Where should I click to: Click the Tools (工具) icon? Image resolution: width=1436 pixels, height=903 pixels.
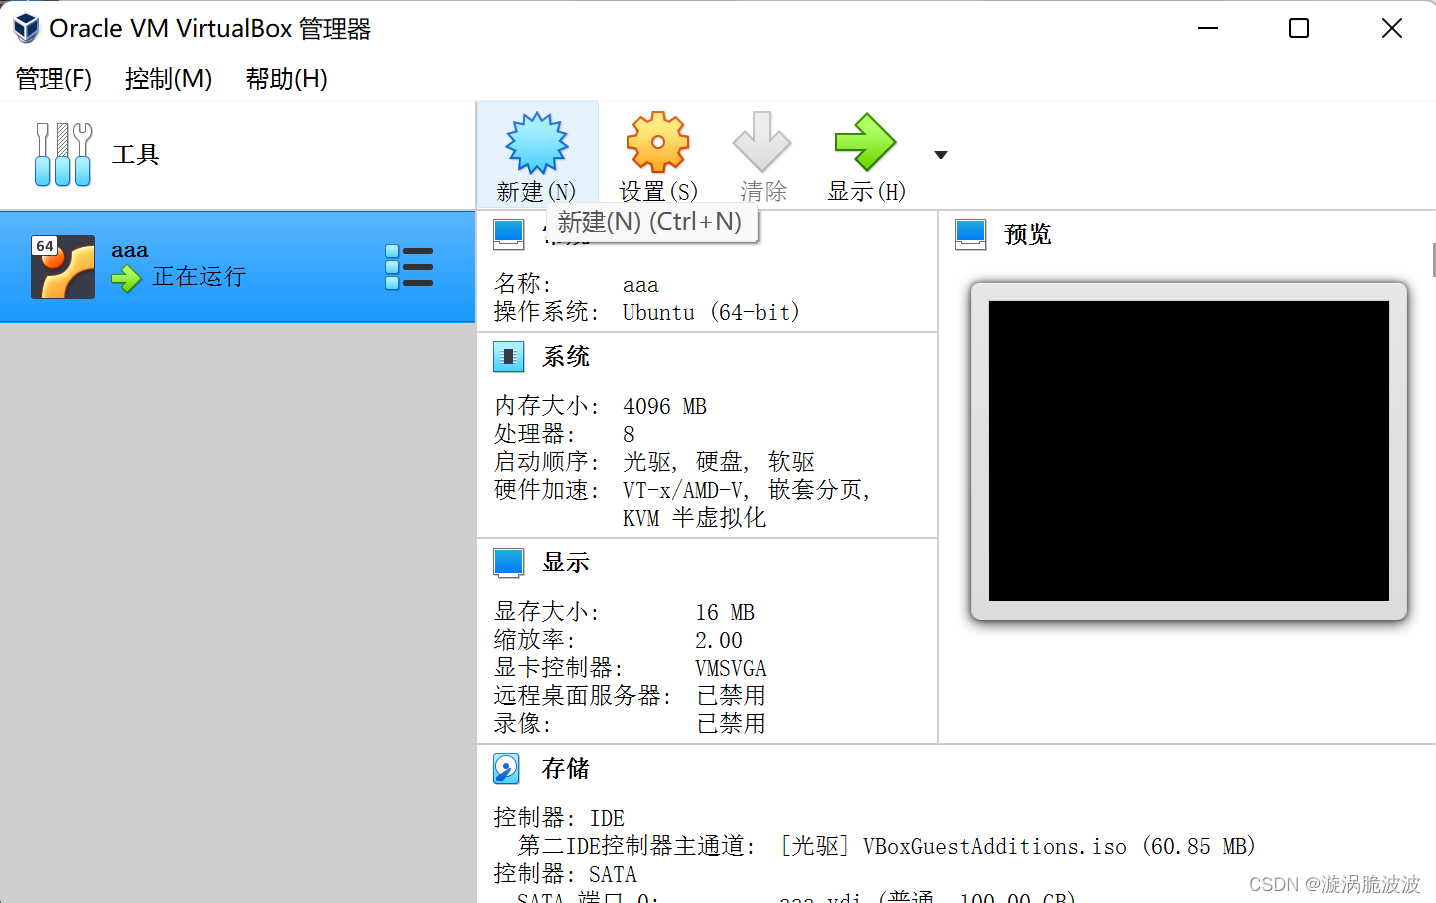click(63, 154)
